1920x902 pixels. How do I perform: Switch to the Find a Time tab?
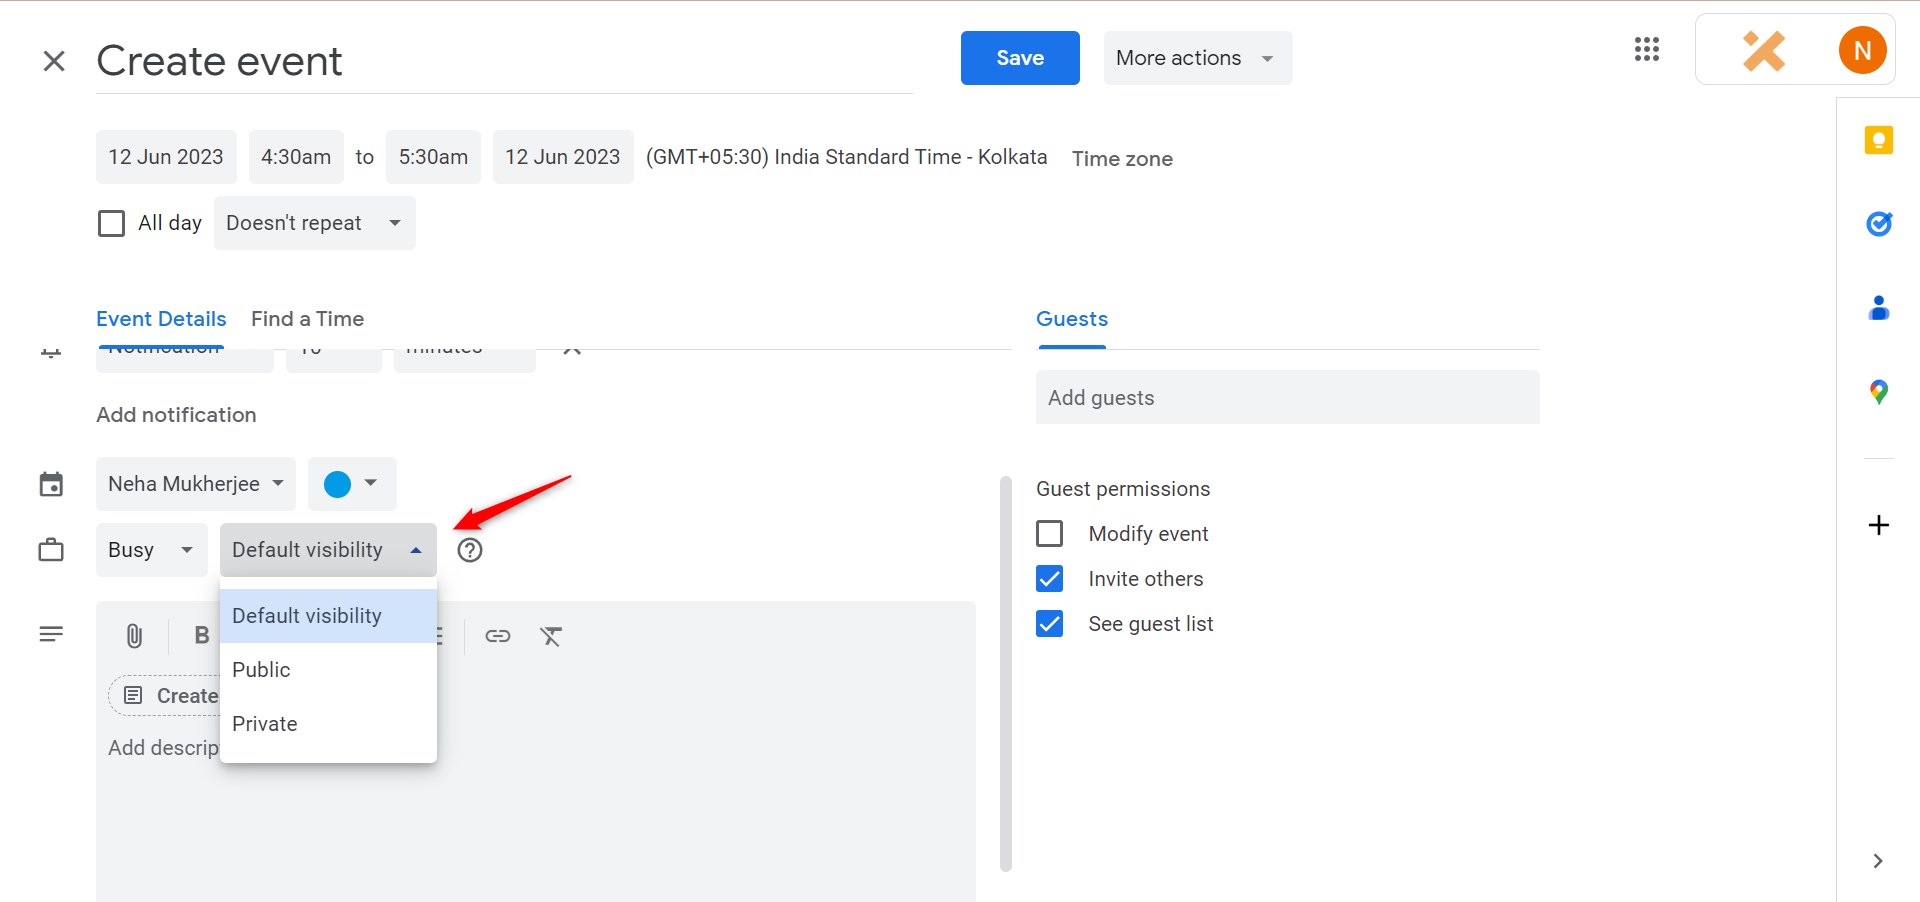307,318
